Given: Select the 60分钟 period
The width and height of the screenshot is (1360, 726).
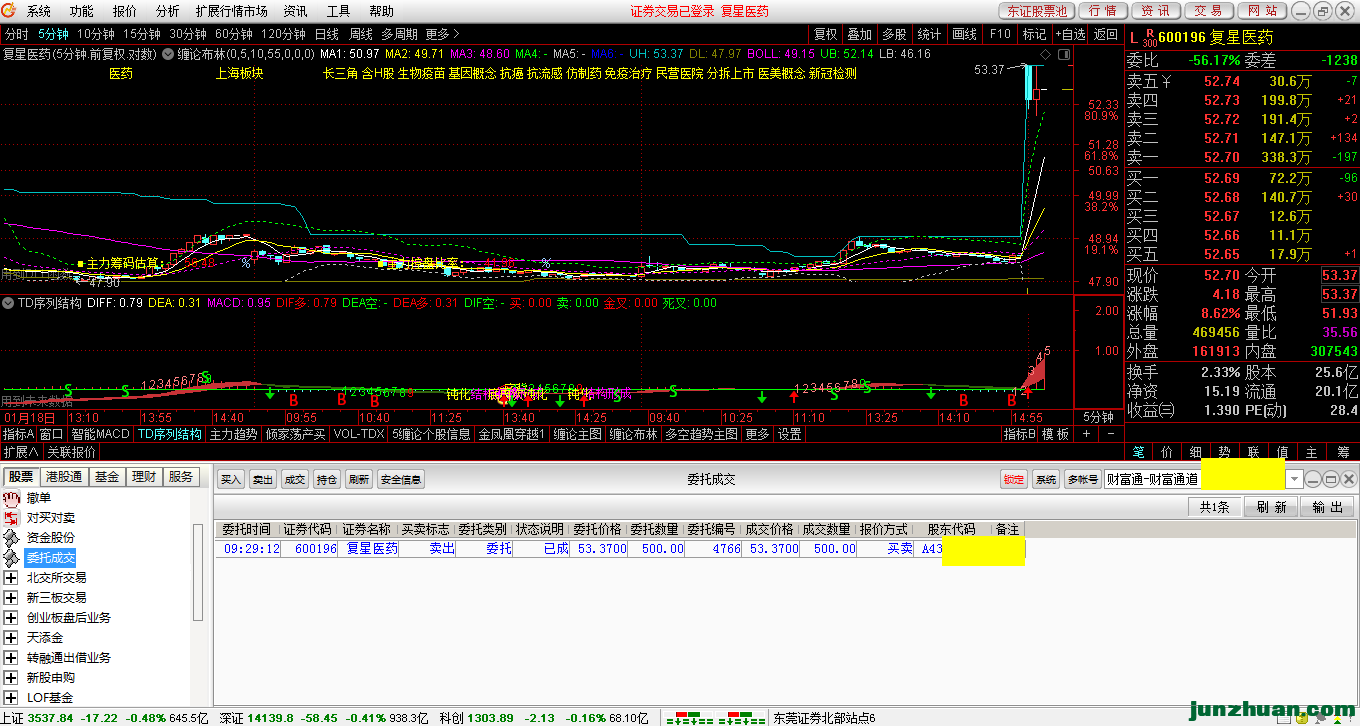Looking at the screenshot, I should pos(234,34).
